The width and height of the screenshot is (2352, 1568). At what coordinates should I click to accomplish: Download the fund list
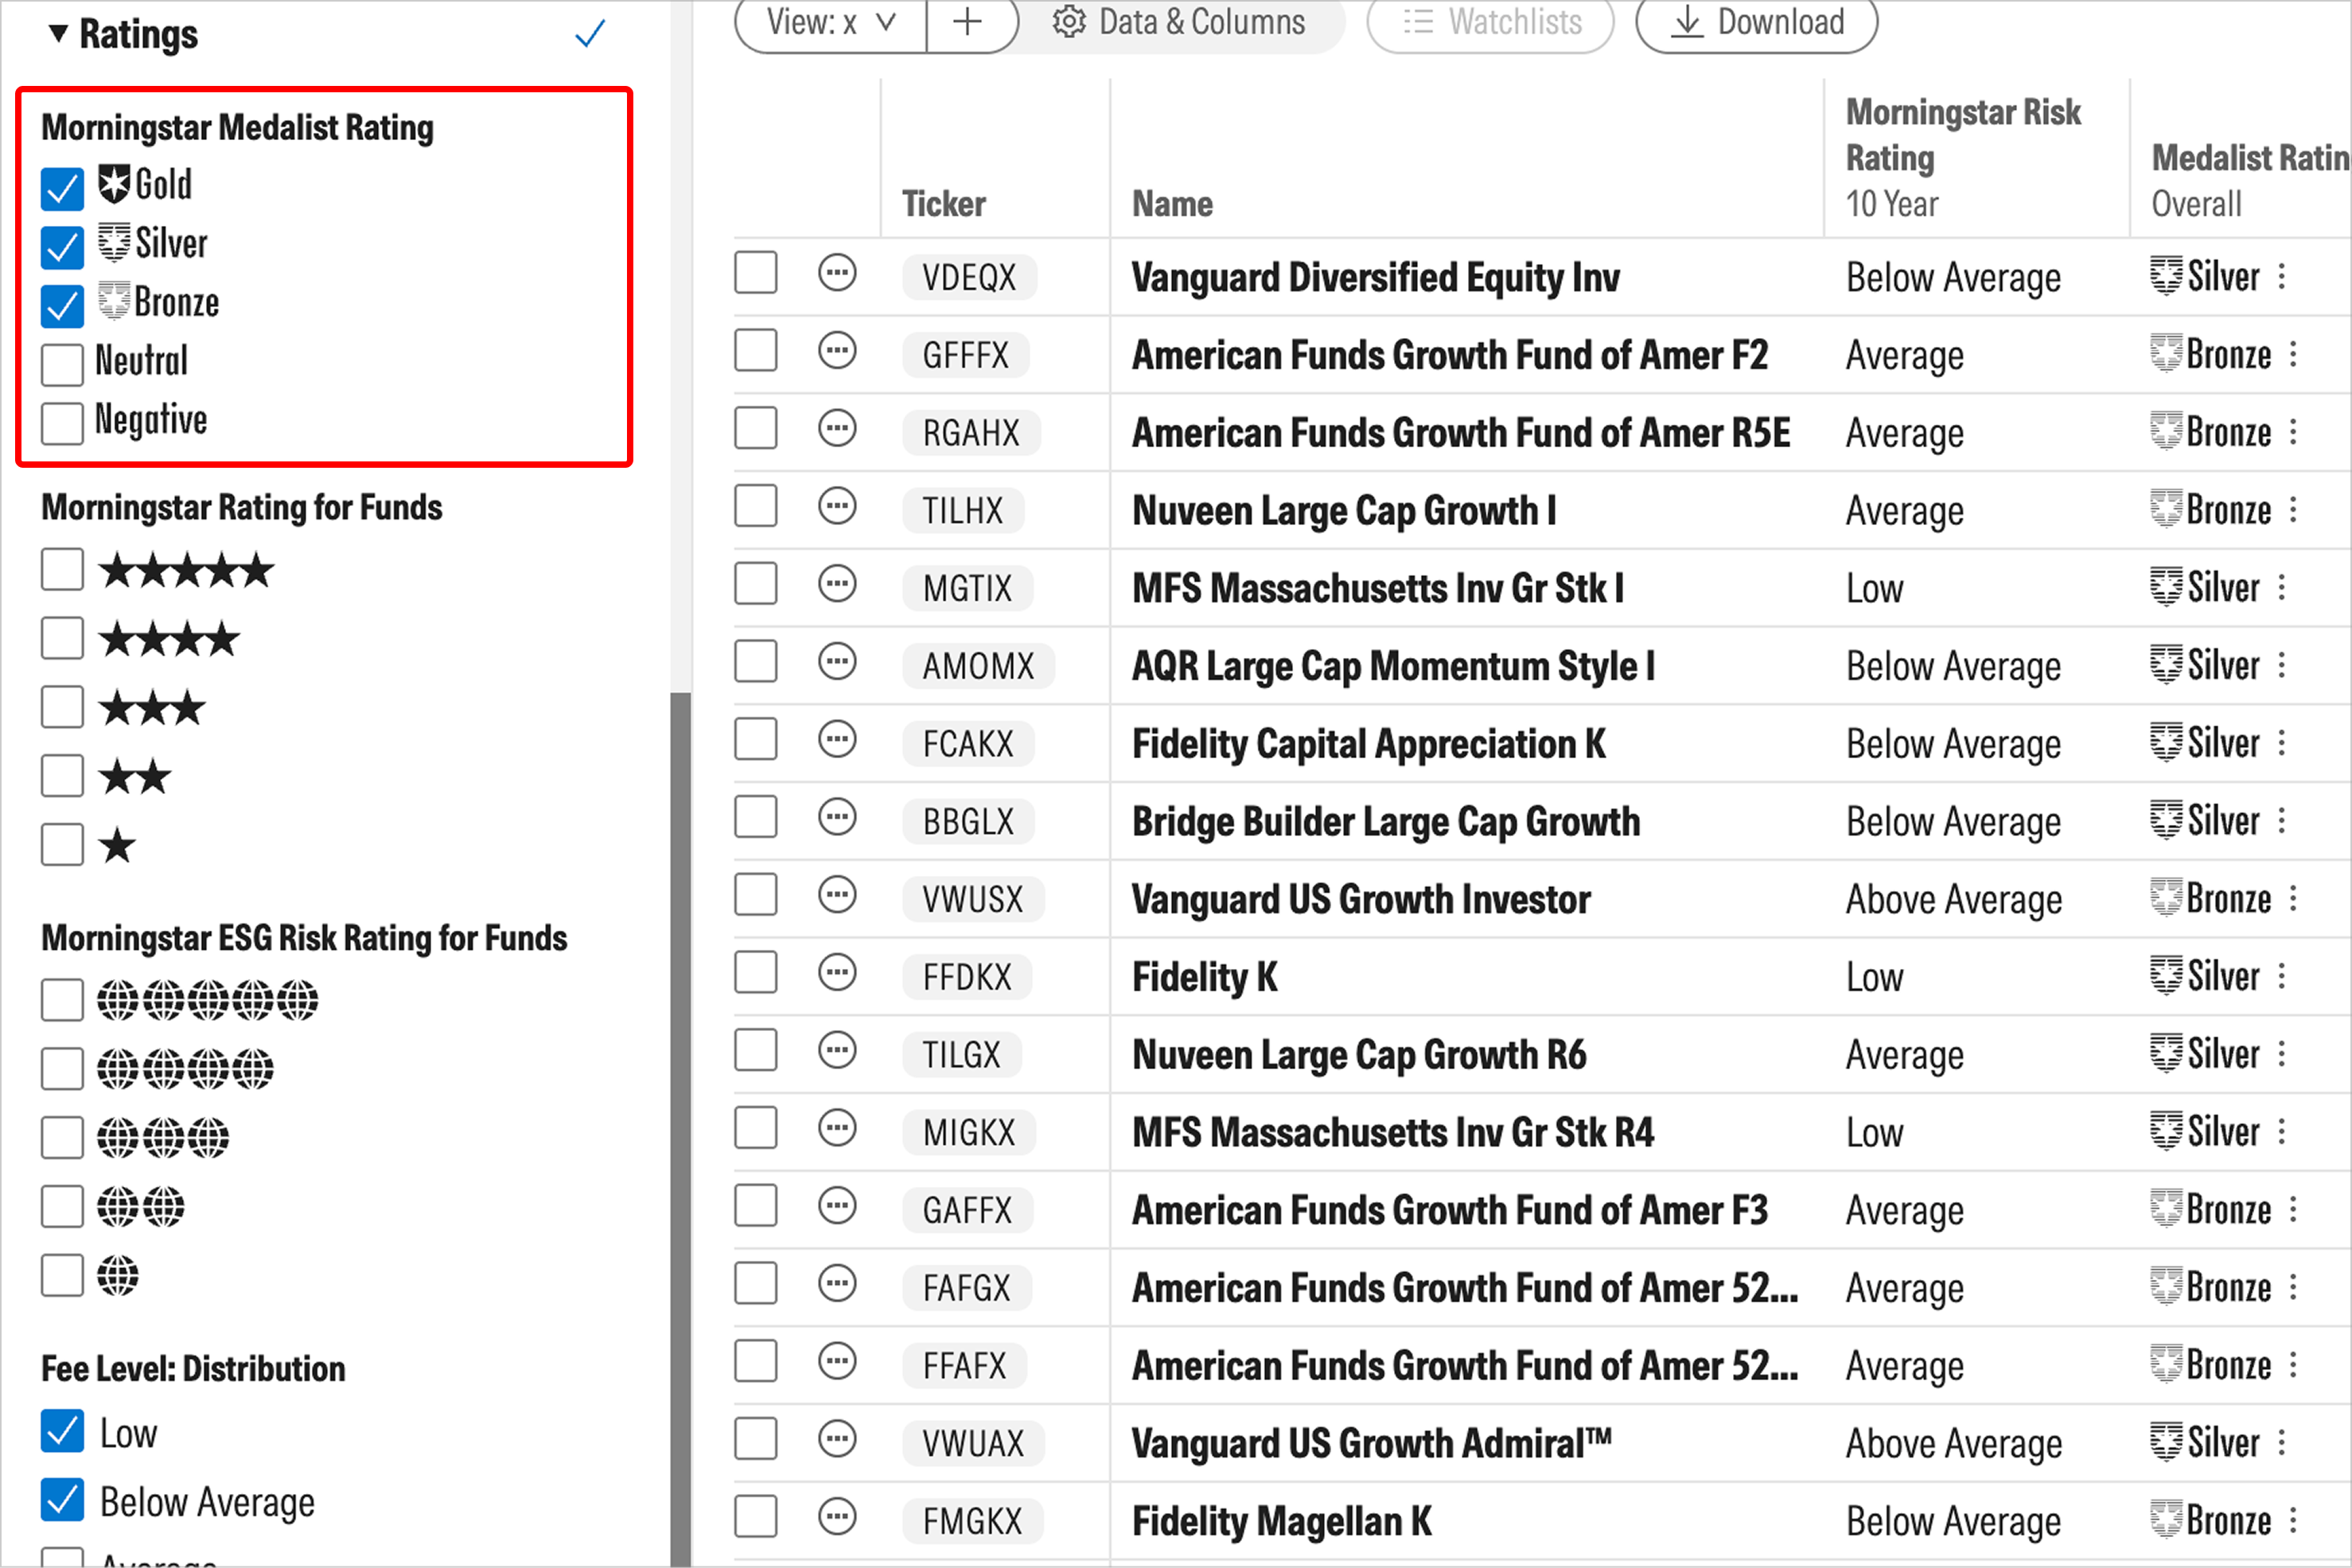1757,22
